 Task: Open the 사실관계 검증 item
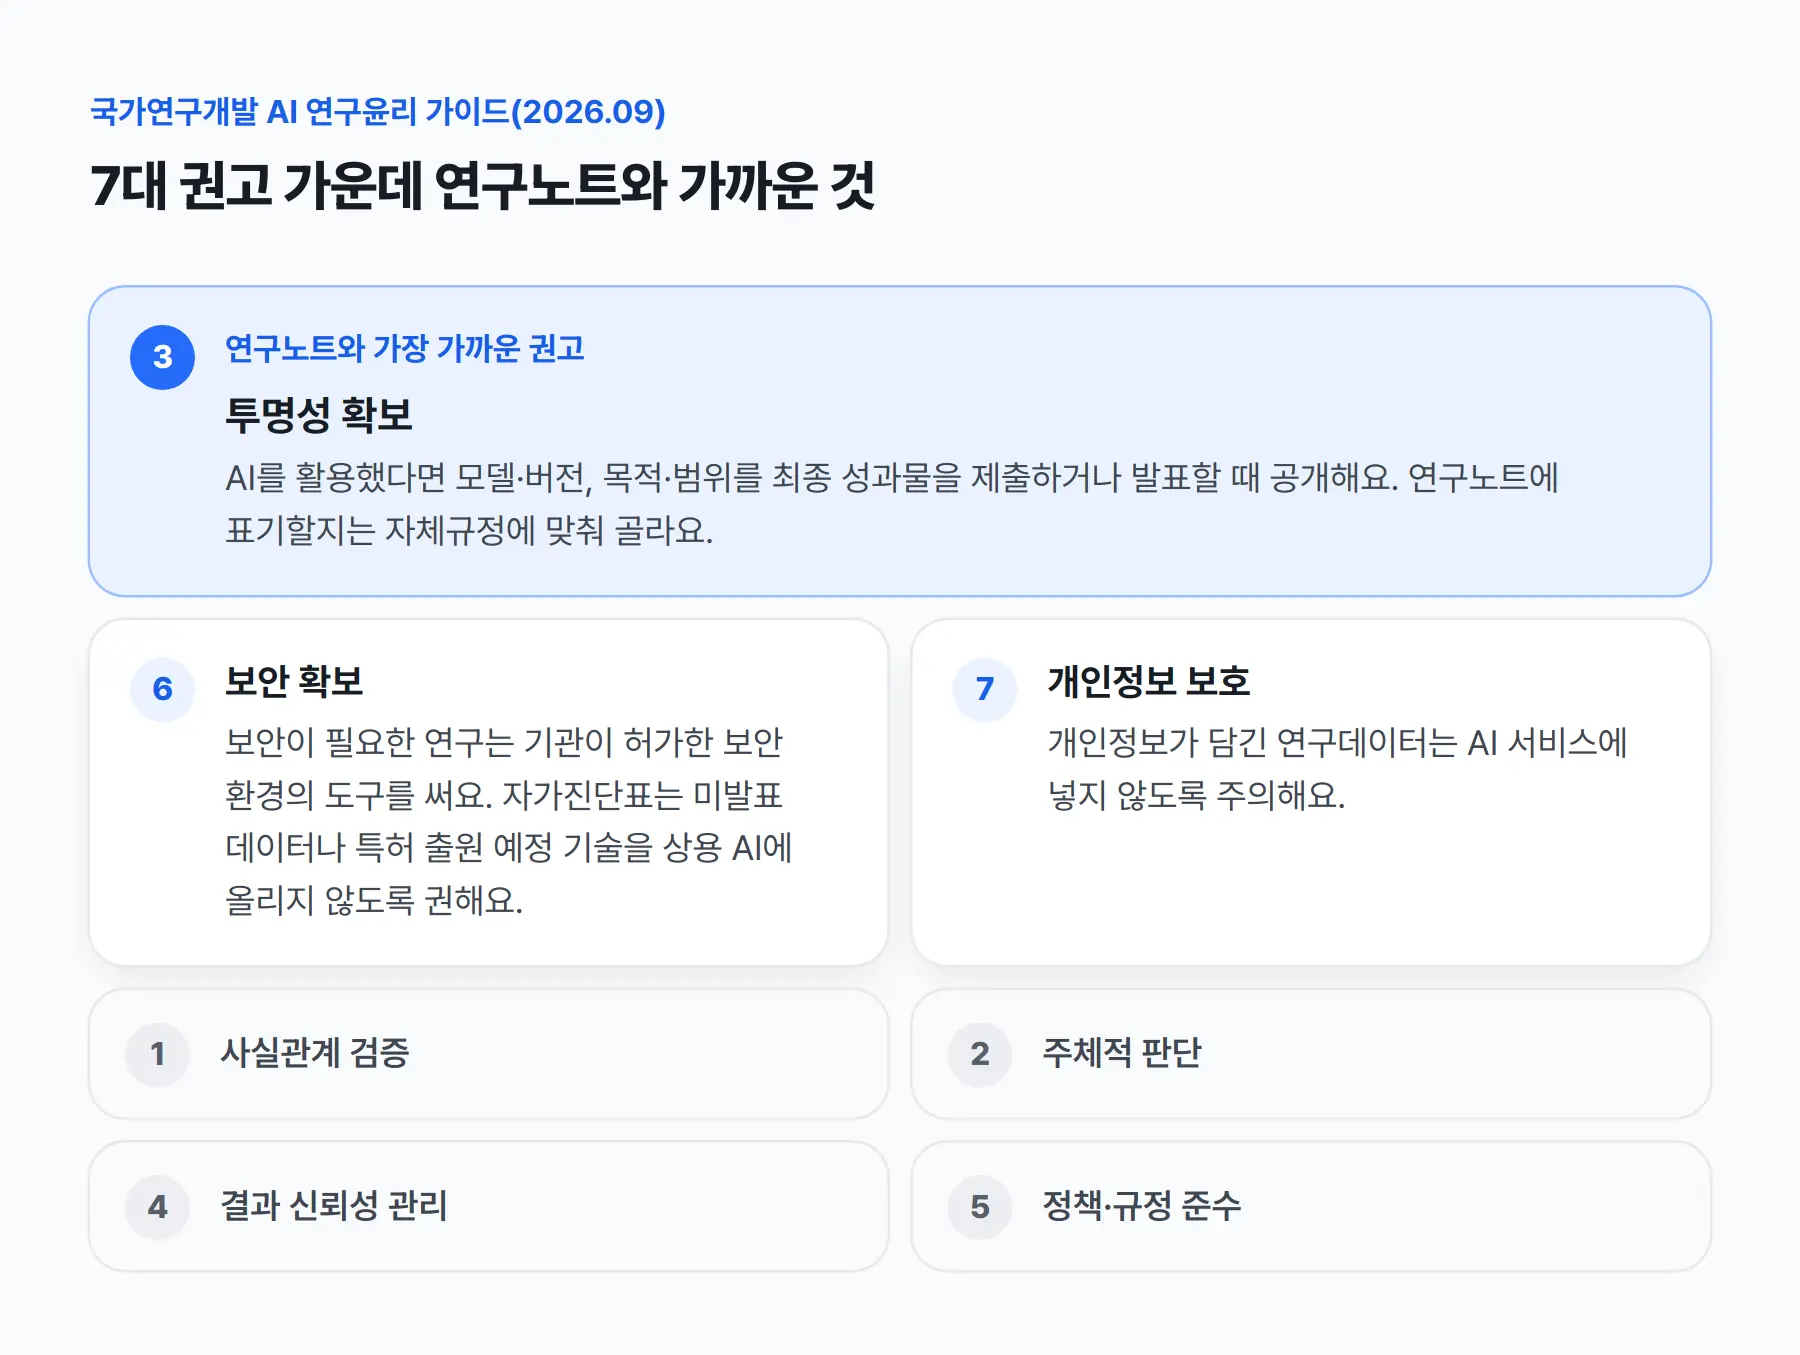(x=489, y=1054)
